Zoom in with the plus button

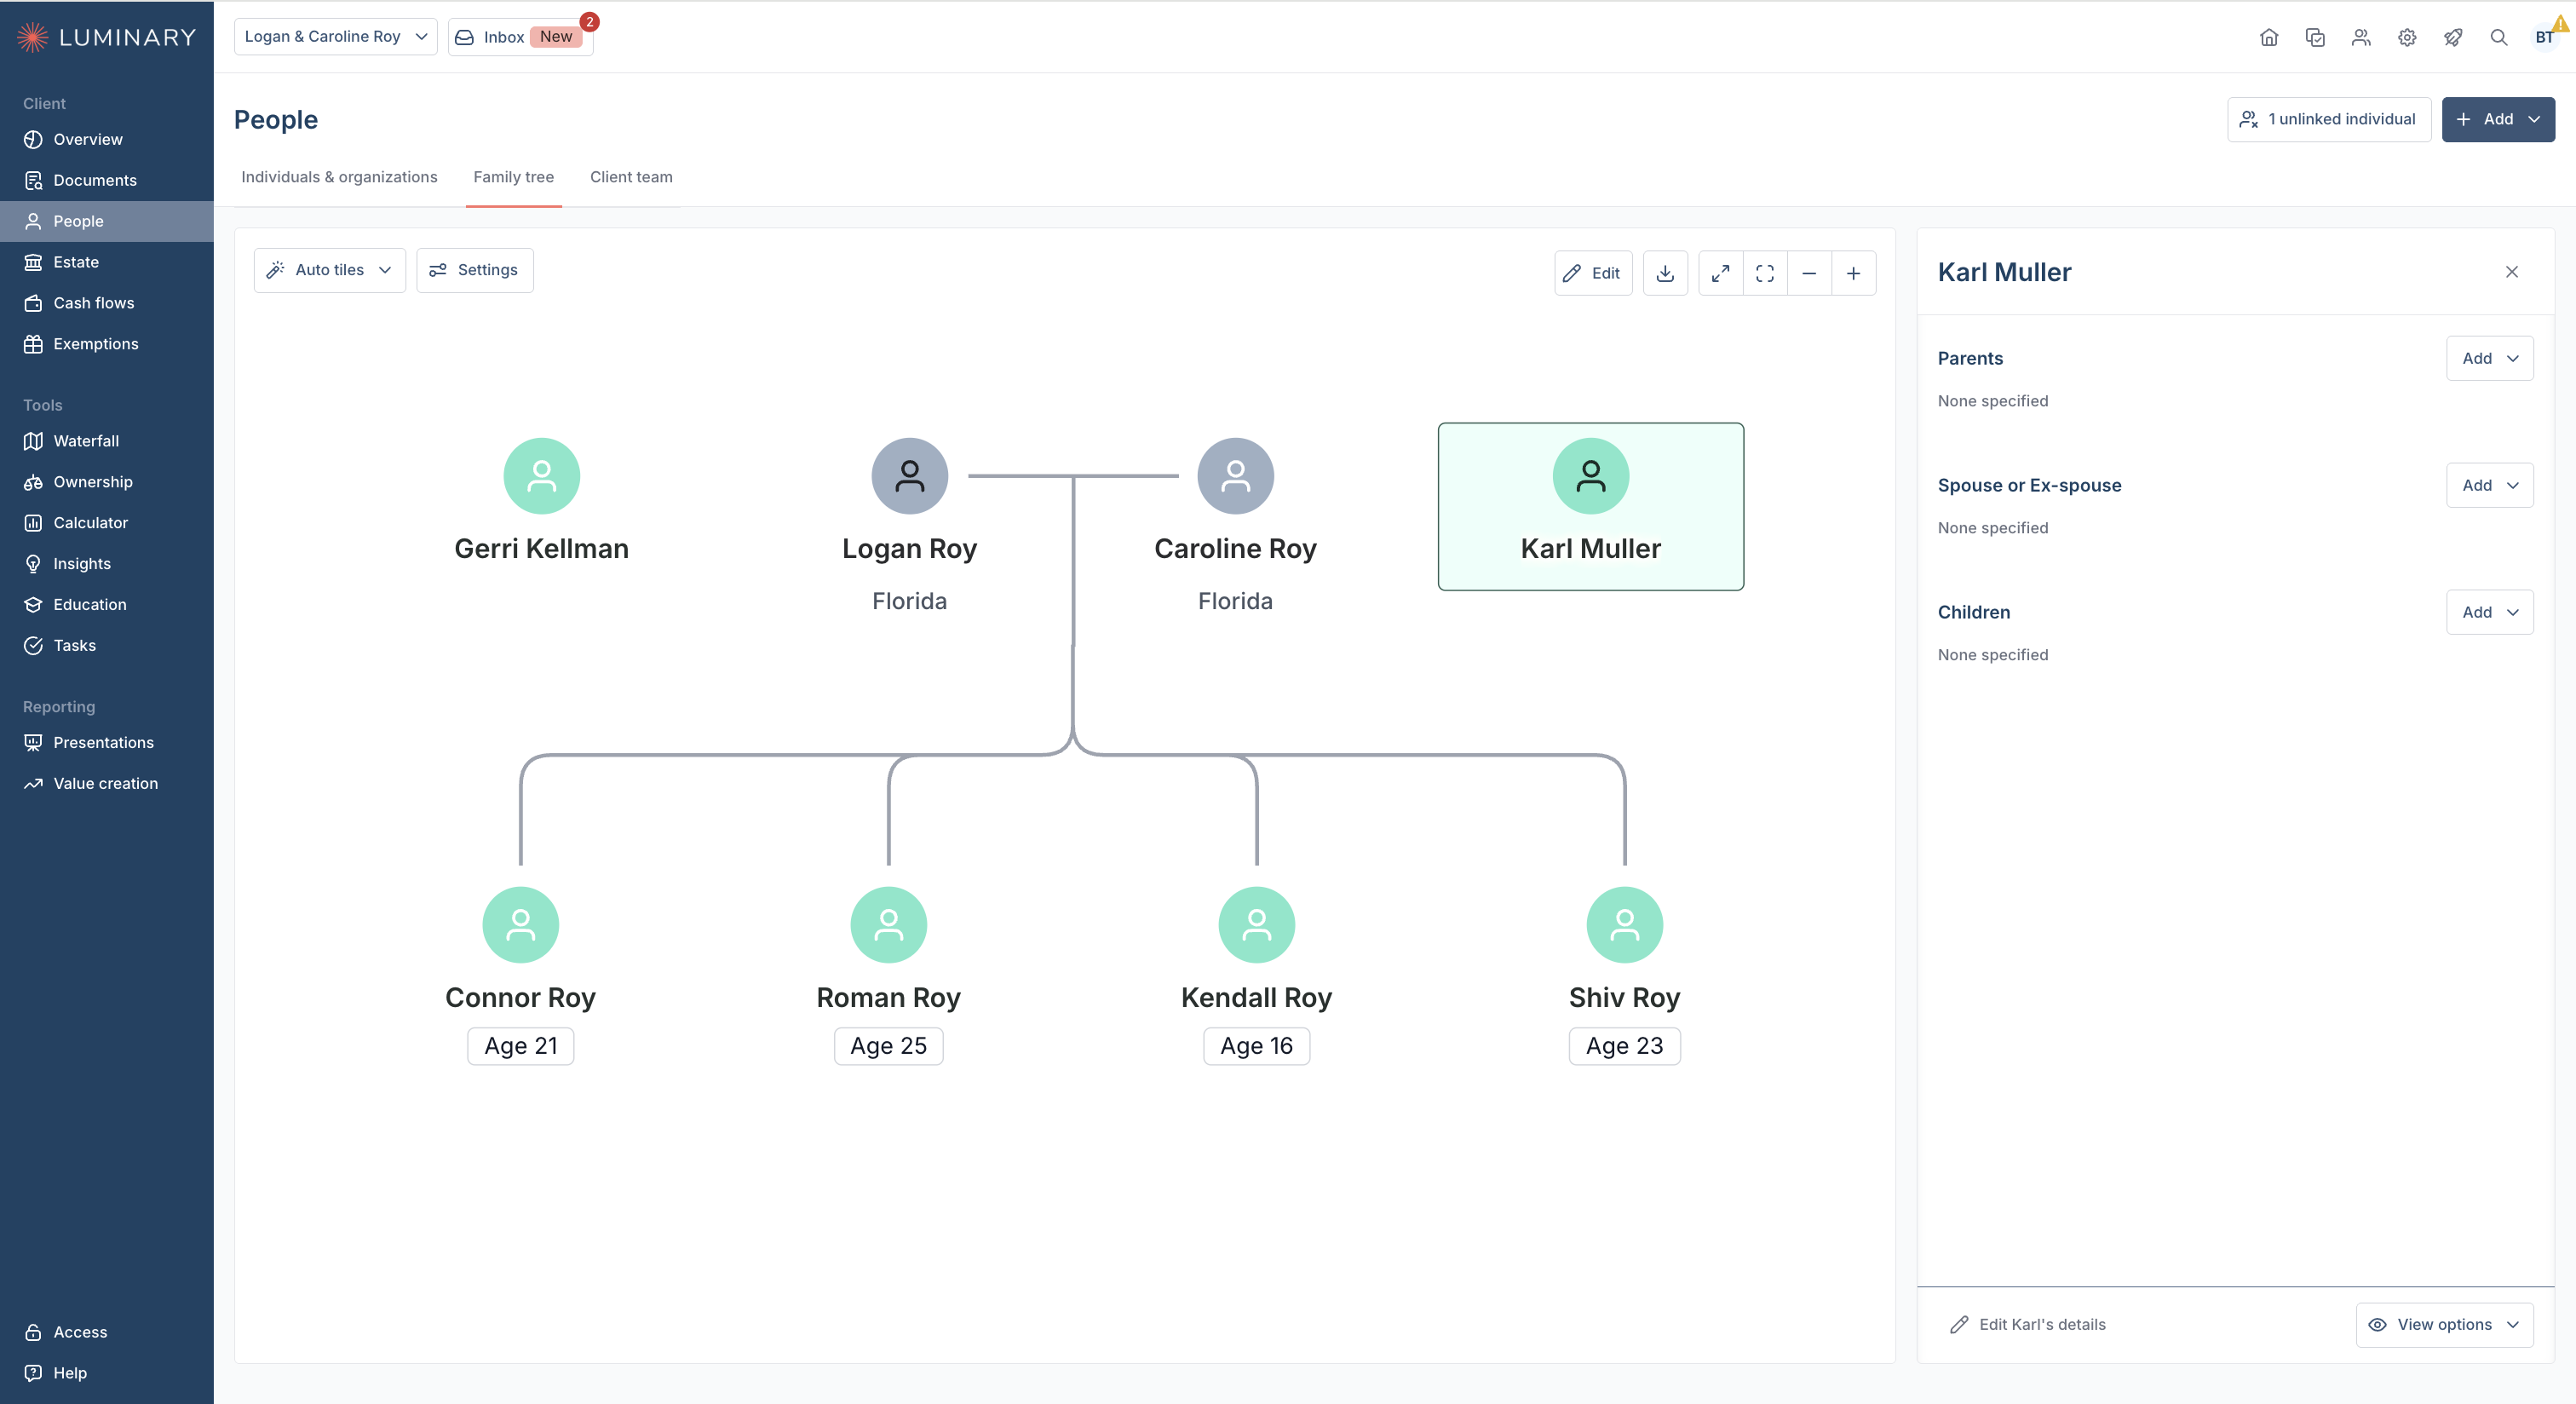point(1853,273)
